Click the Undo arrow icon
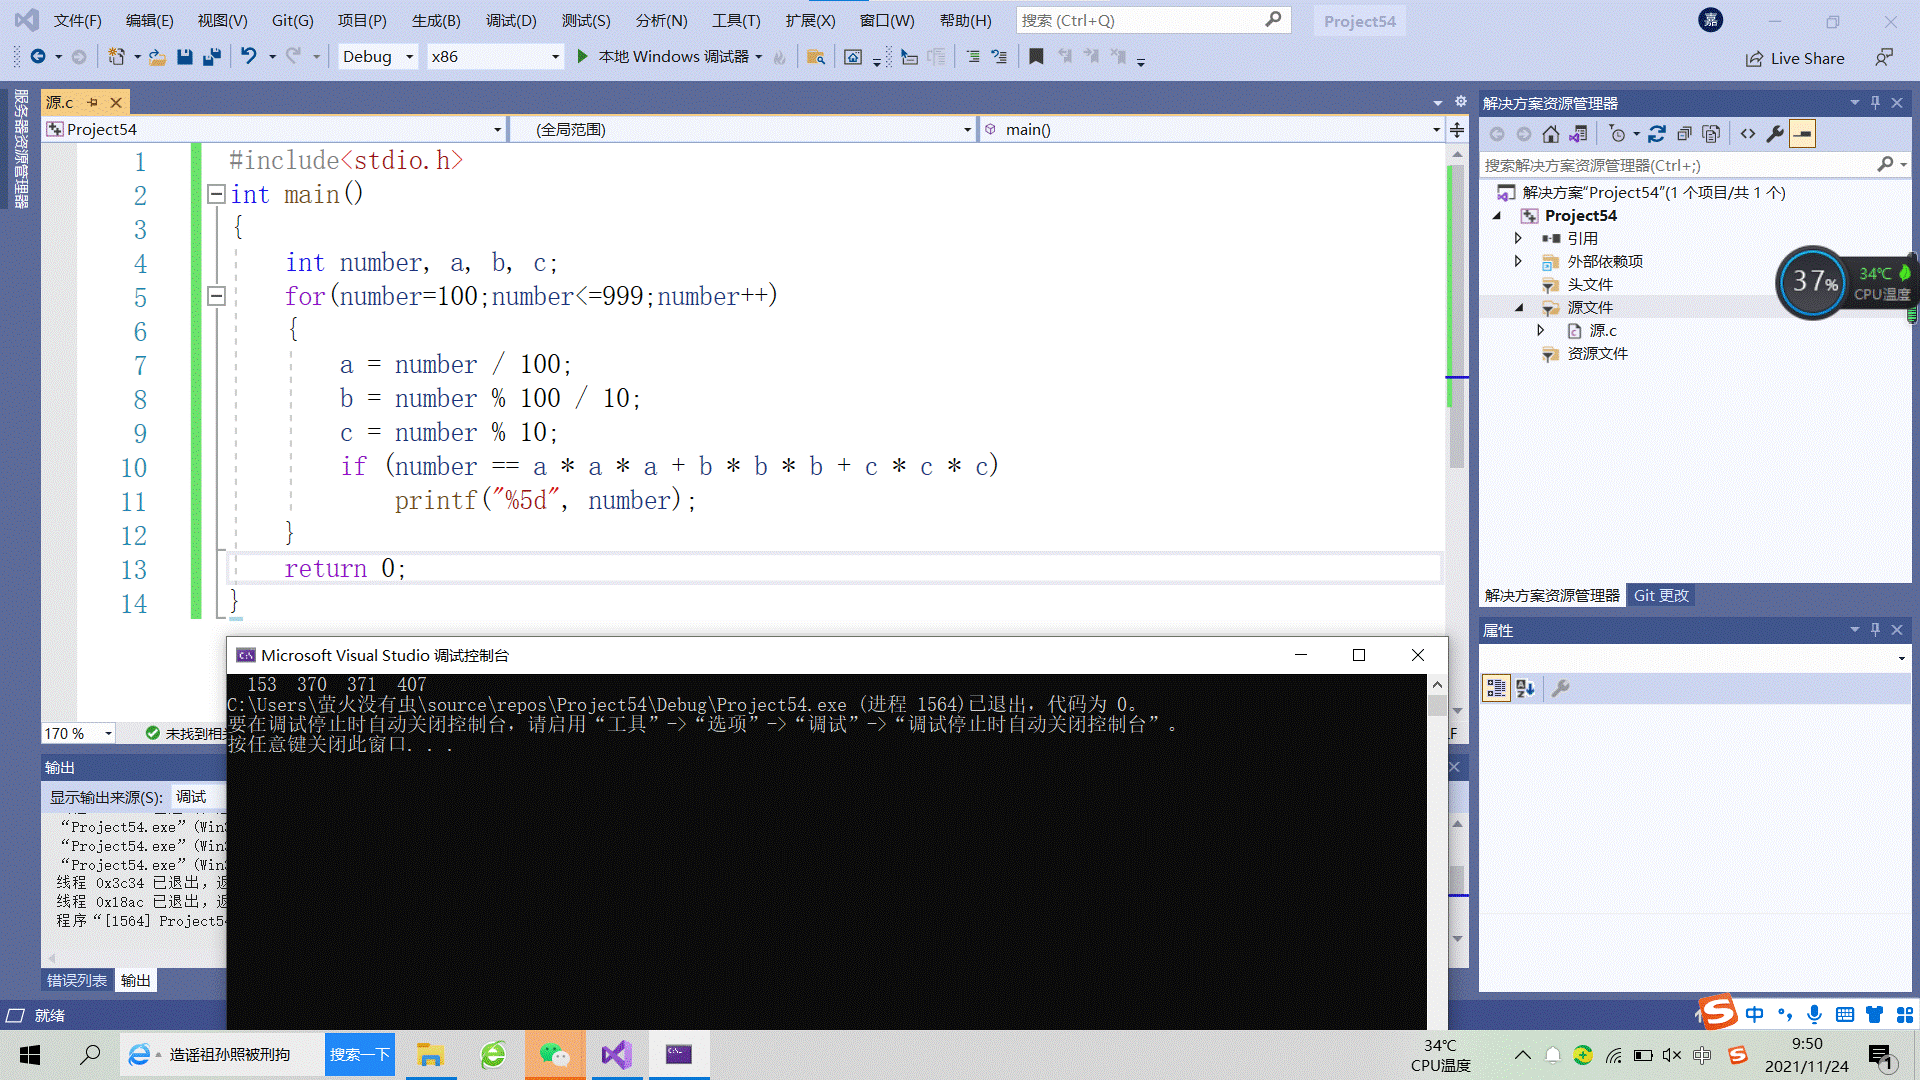This screenshot has width=1920, height=1080. [x=248, y=57]
